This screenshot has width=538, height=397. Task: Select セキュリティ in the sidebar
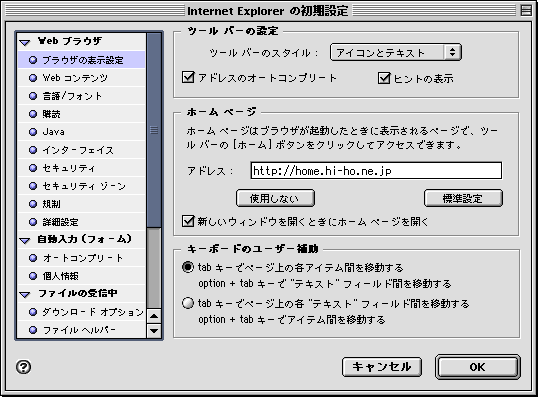82,168
